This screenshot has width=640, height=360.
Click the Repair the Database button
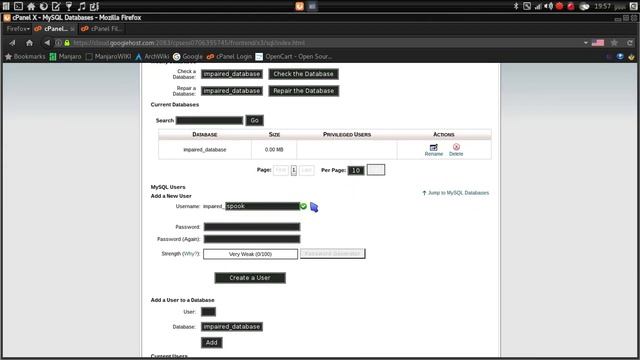click(303, 91)
